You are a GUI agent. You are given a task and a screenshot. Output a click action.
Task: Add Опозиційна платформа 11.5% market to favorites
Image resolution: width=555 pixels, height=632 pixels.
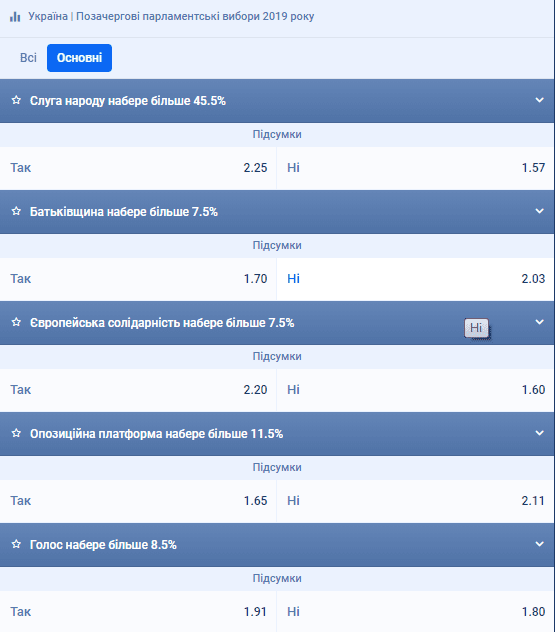(16, 433)
